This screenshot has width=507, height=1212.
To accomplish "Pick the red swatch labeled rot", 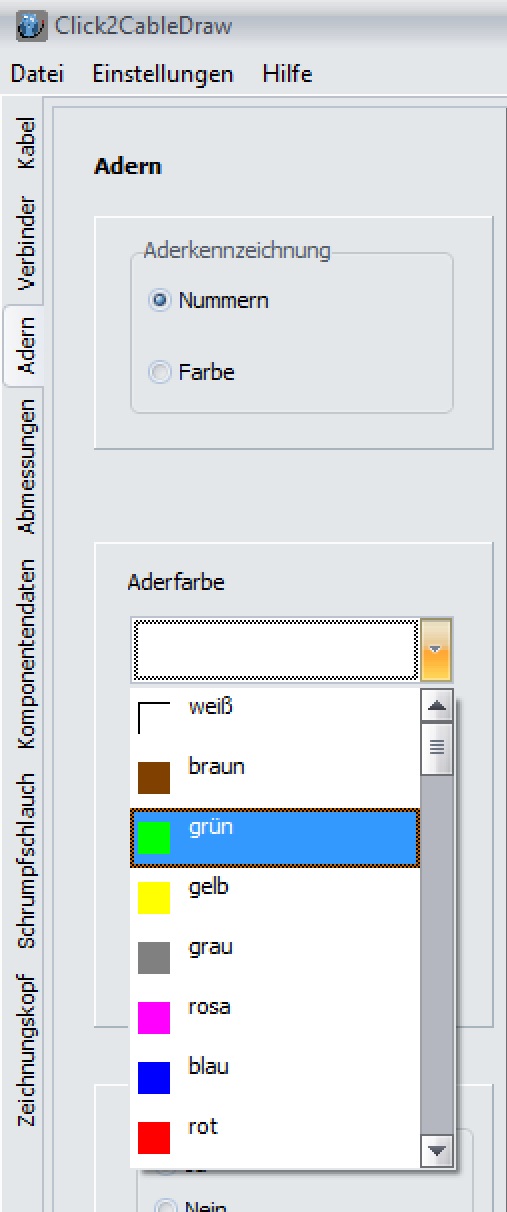I will click(154, 1137).
